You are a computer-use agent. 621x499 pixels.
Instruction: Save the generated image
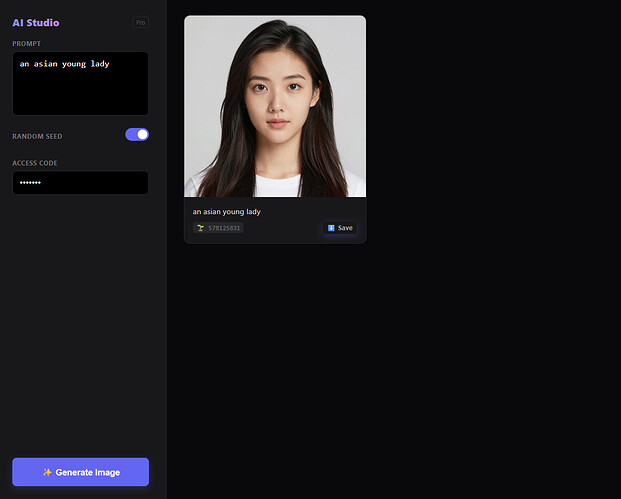(340, 228)
